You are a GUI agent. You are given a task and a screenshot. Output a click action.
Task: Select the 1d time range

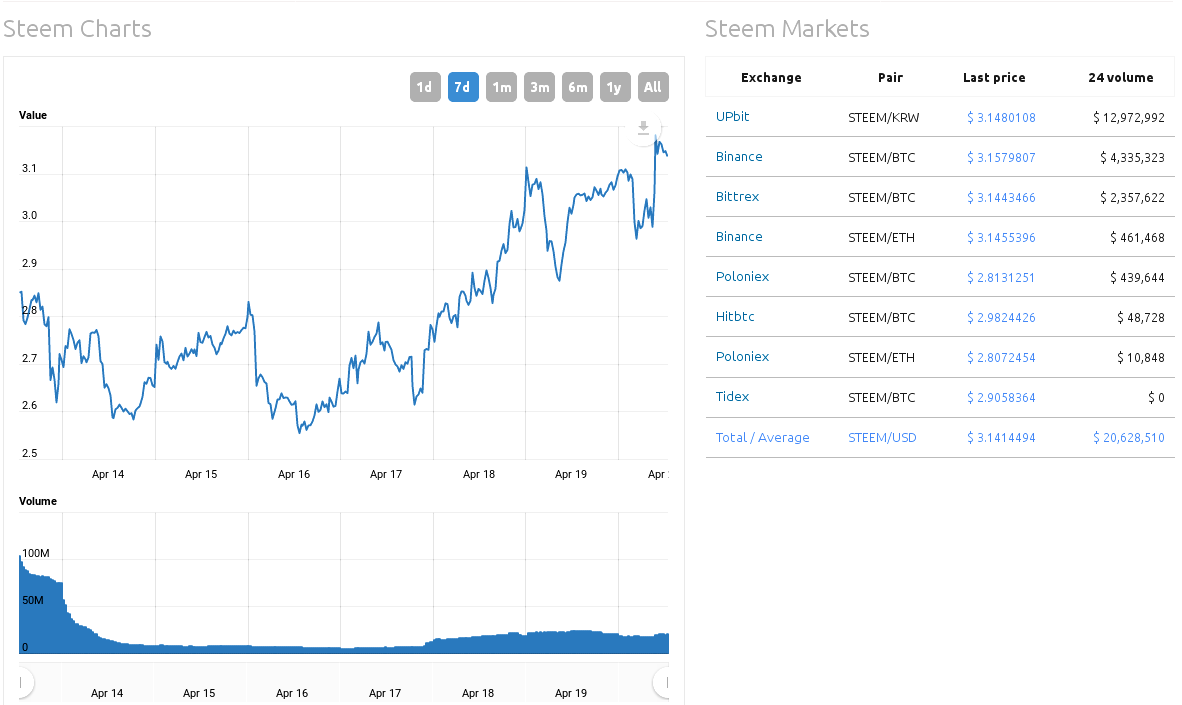coord(425,87)
